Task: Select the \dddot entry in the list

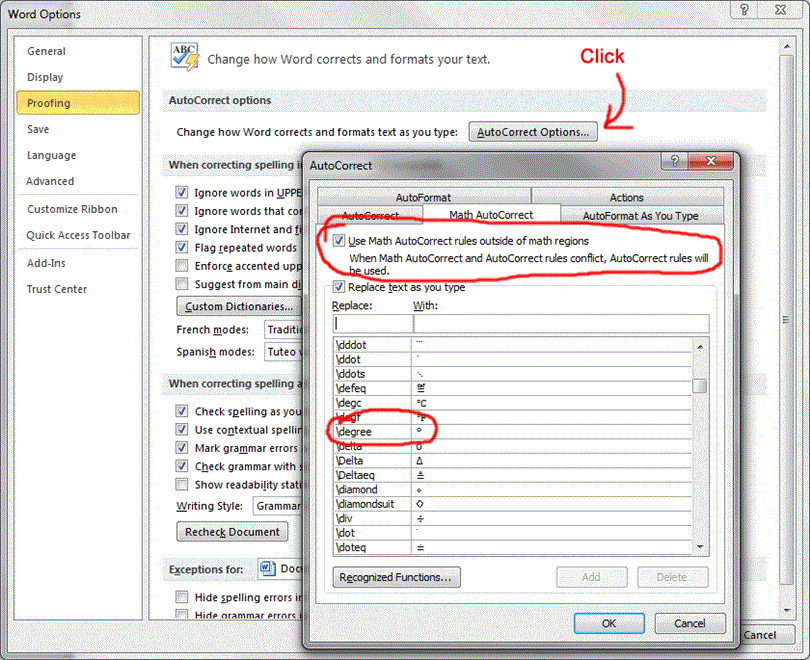Action: click(512, 344)
